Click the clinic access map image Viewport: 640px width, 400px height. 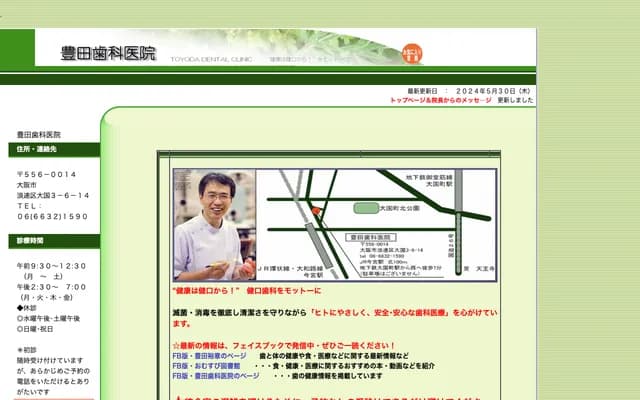[x=376, y=225]
